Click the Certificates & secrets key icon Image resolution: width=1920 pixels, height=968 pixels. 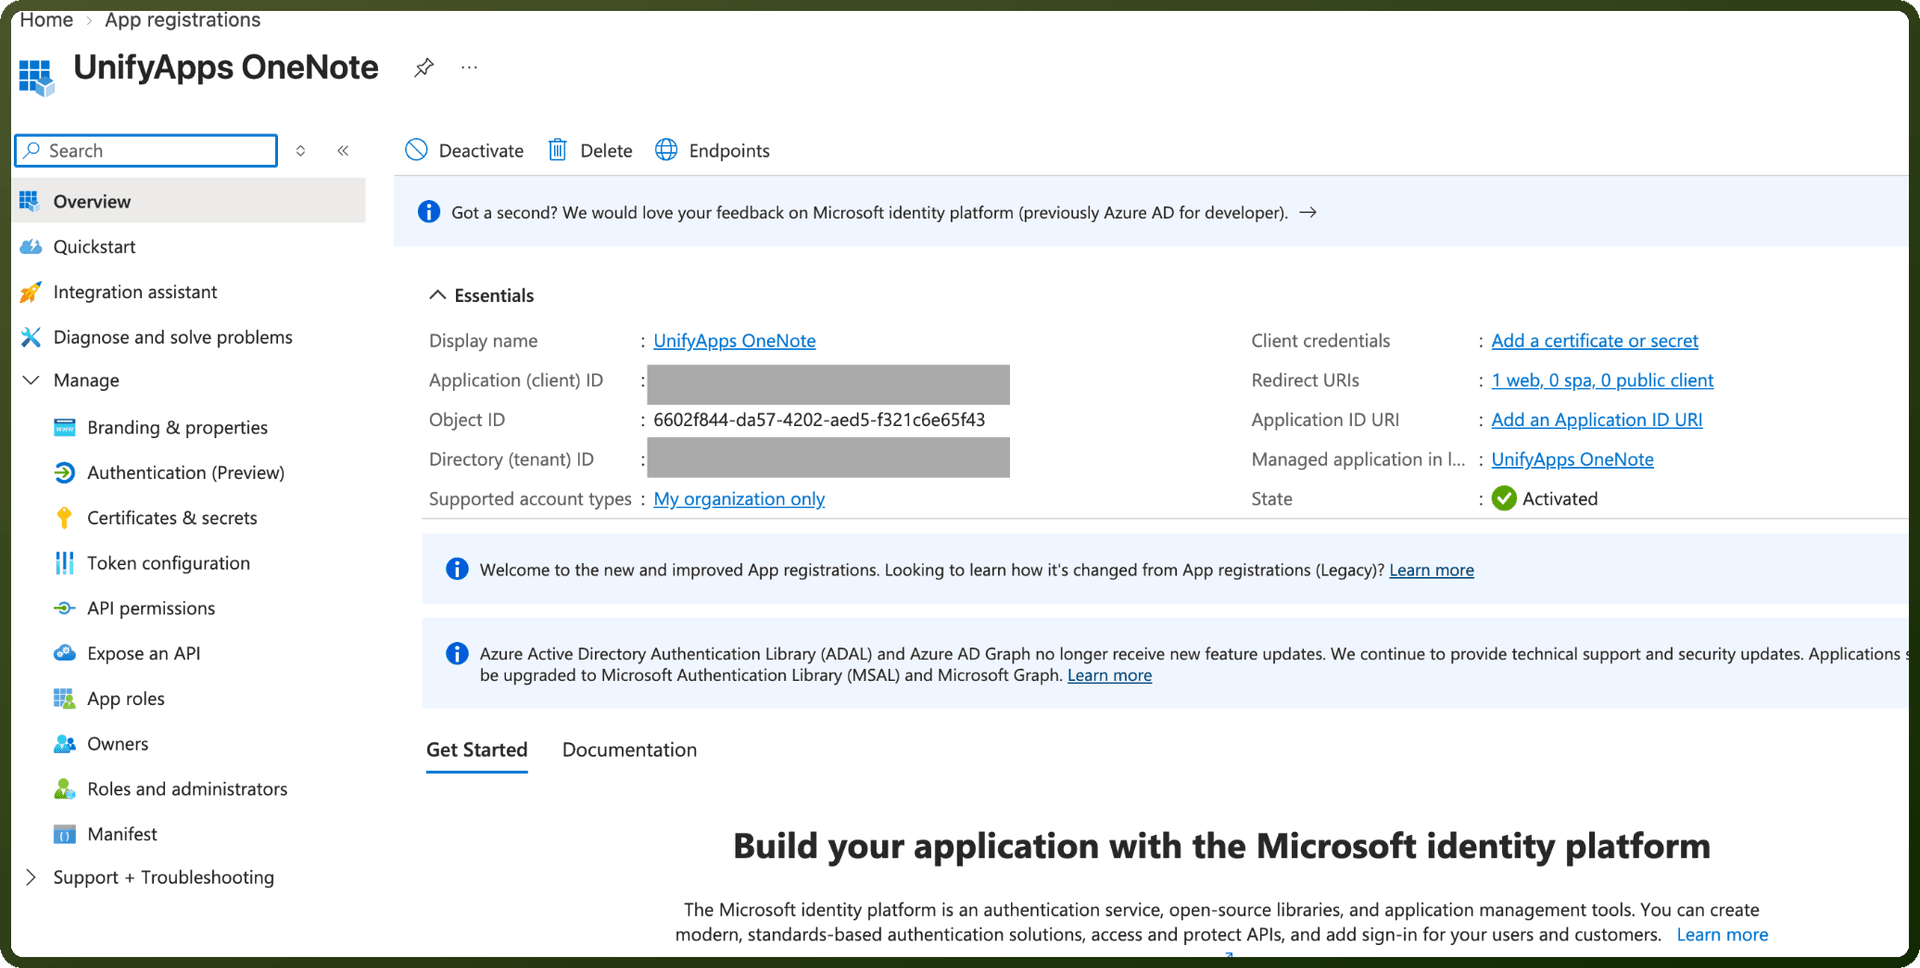click(65, 518)
